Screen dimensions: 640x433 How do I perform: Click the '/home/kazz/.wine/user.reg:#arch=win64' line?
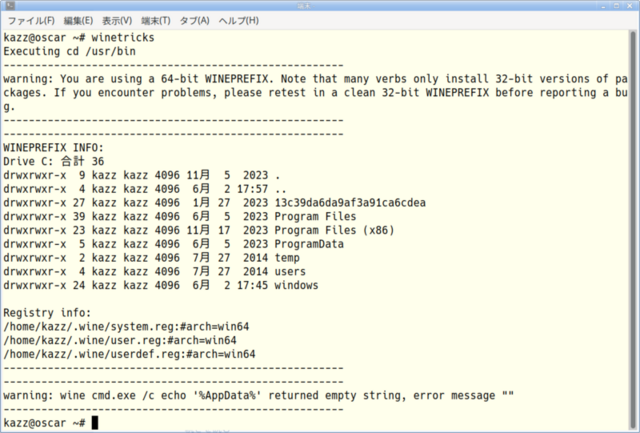tap(120, 340)
